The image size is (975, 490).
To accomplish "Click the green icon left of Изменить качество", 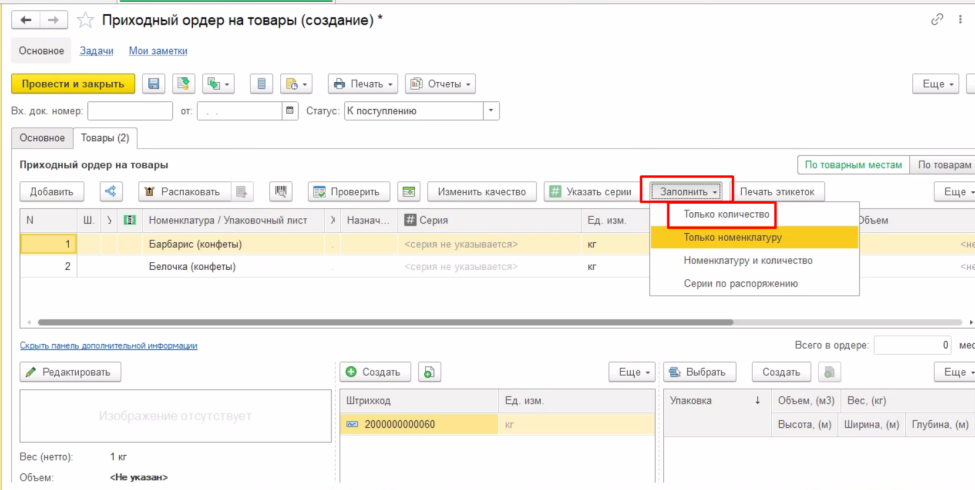I will [408, 191].
